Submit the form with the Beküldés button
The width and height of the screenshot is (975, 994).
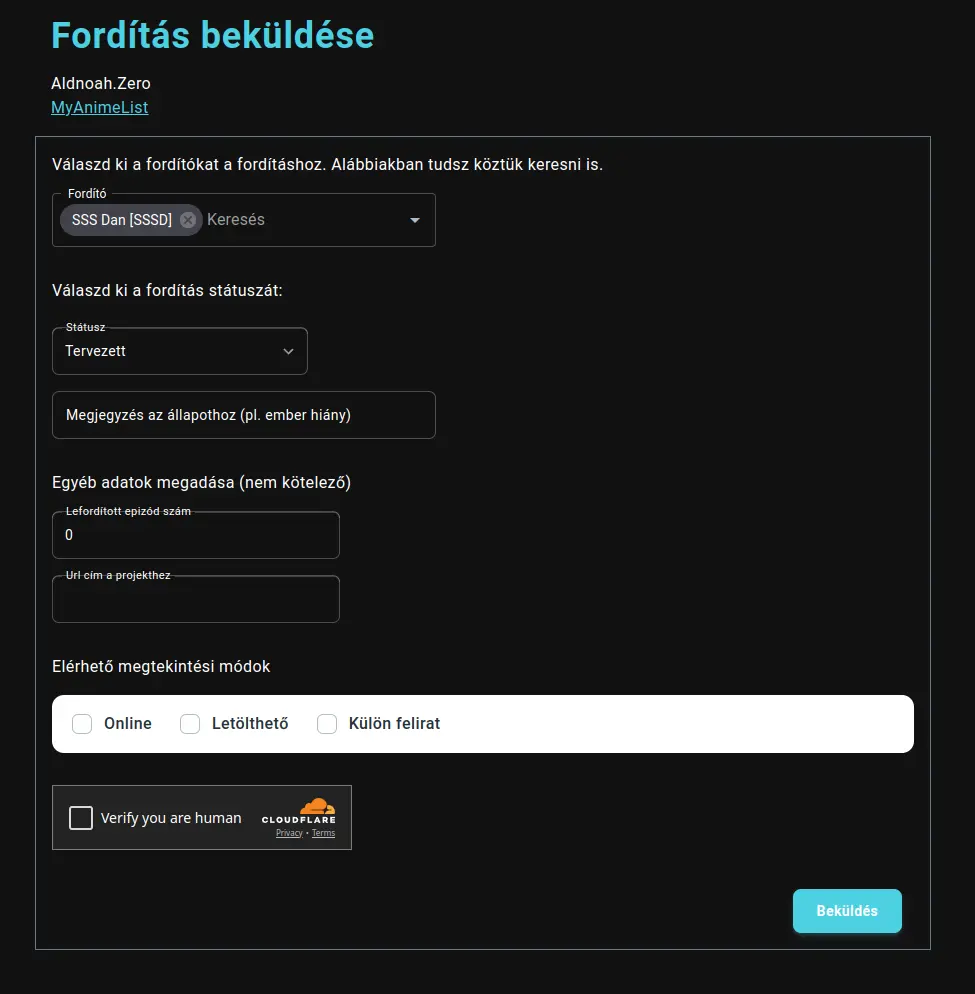coord(846,910)
